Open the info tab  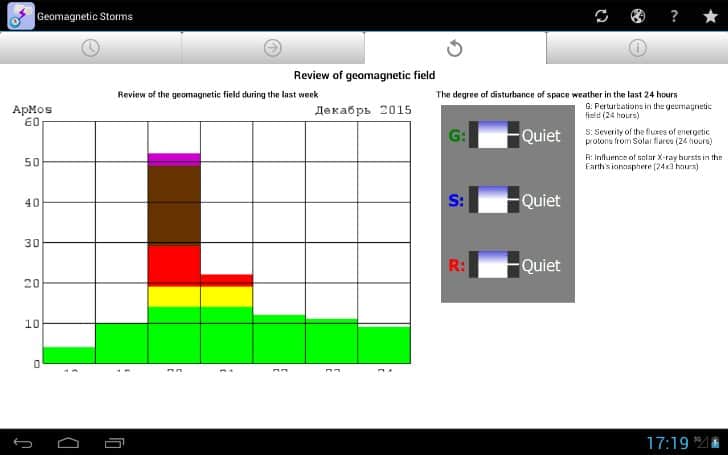[637, 48]
